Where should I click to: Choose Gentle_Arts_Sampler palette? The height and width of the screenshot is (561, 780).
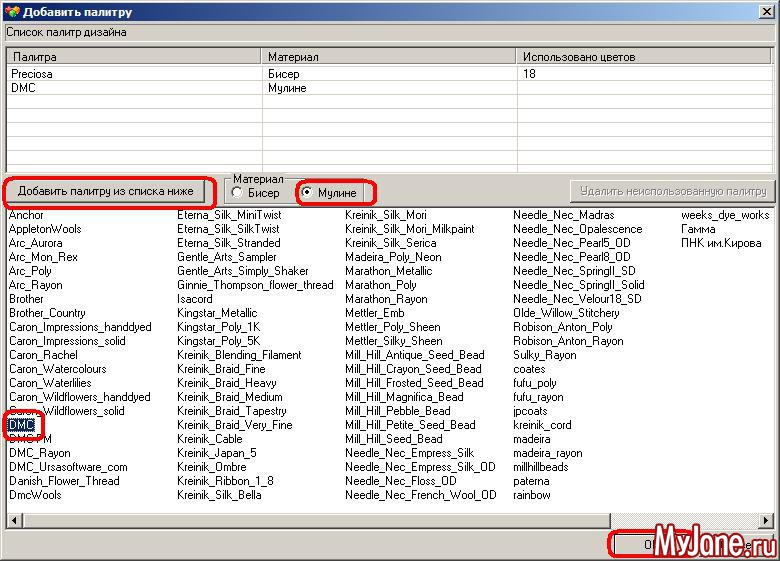(226, 257)
